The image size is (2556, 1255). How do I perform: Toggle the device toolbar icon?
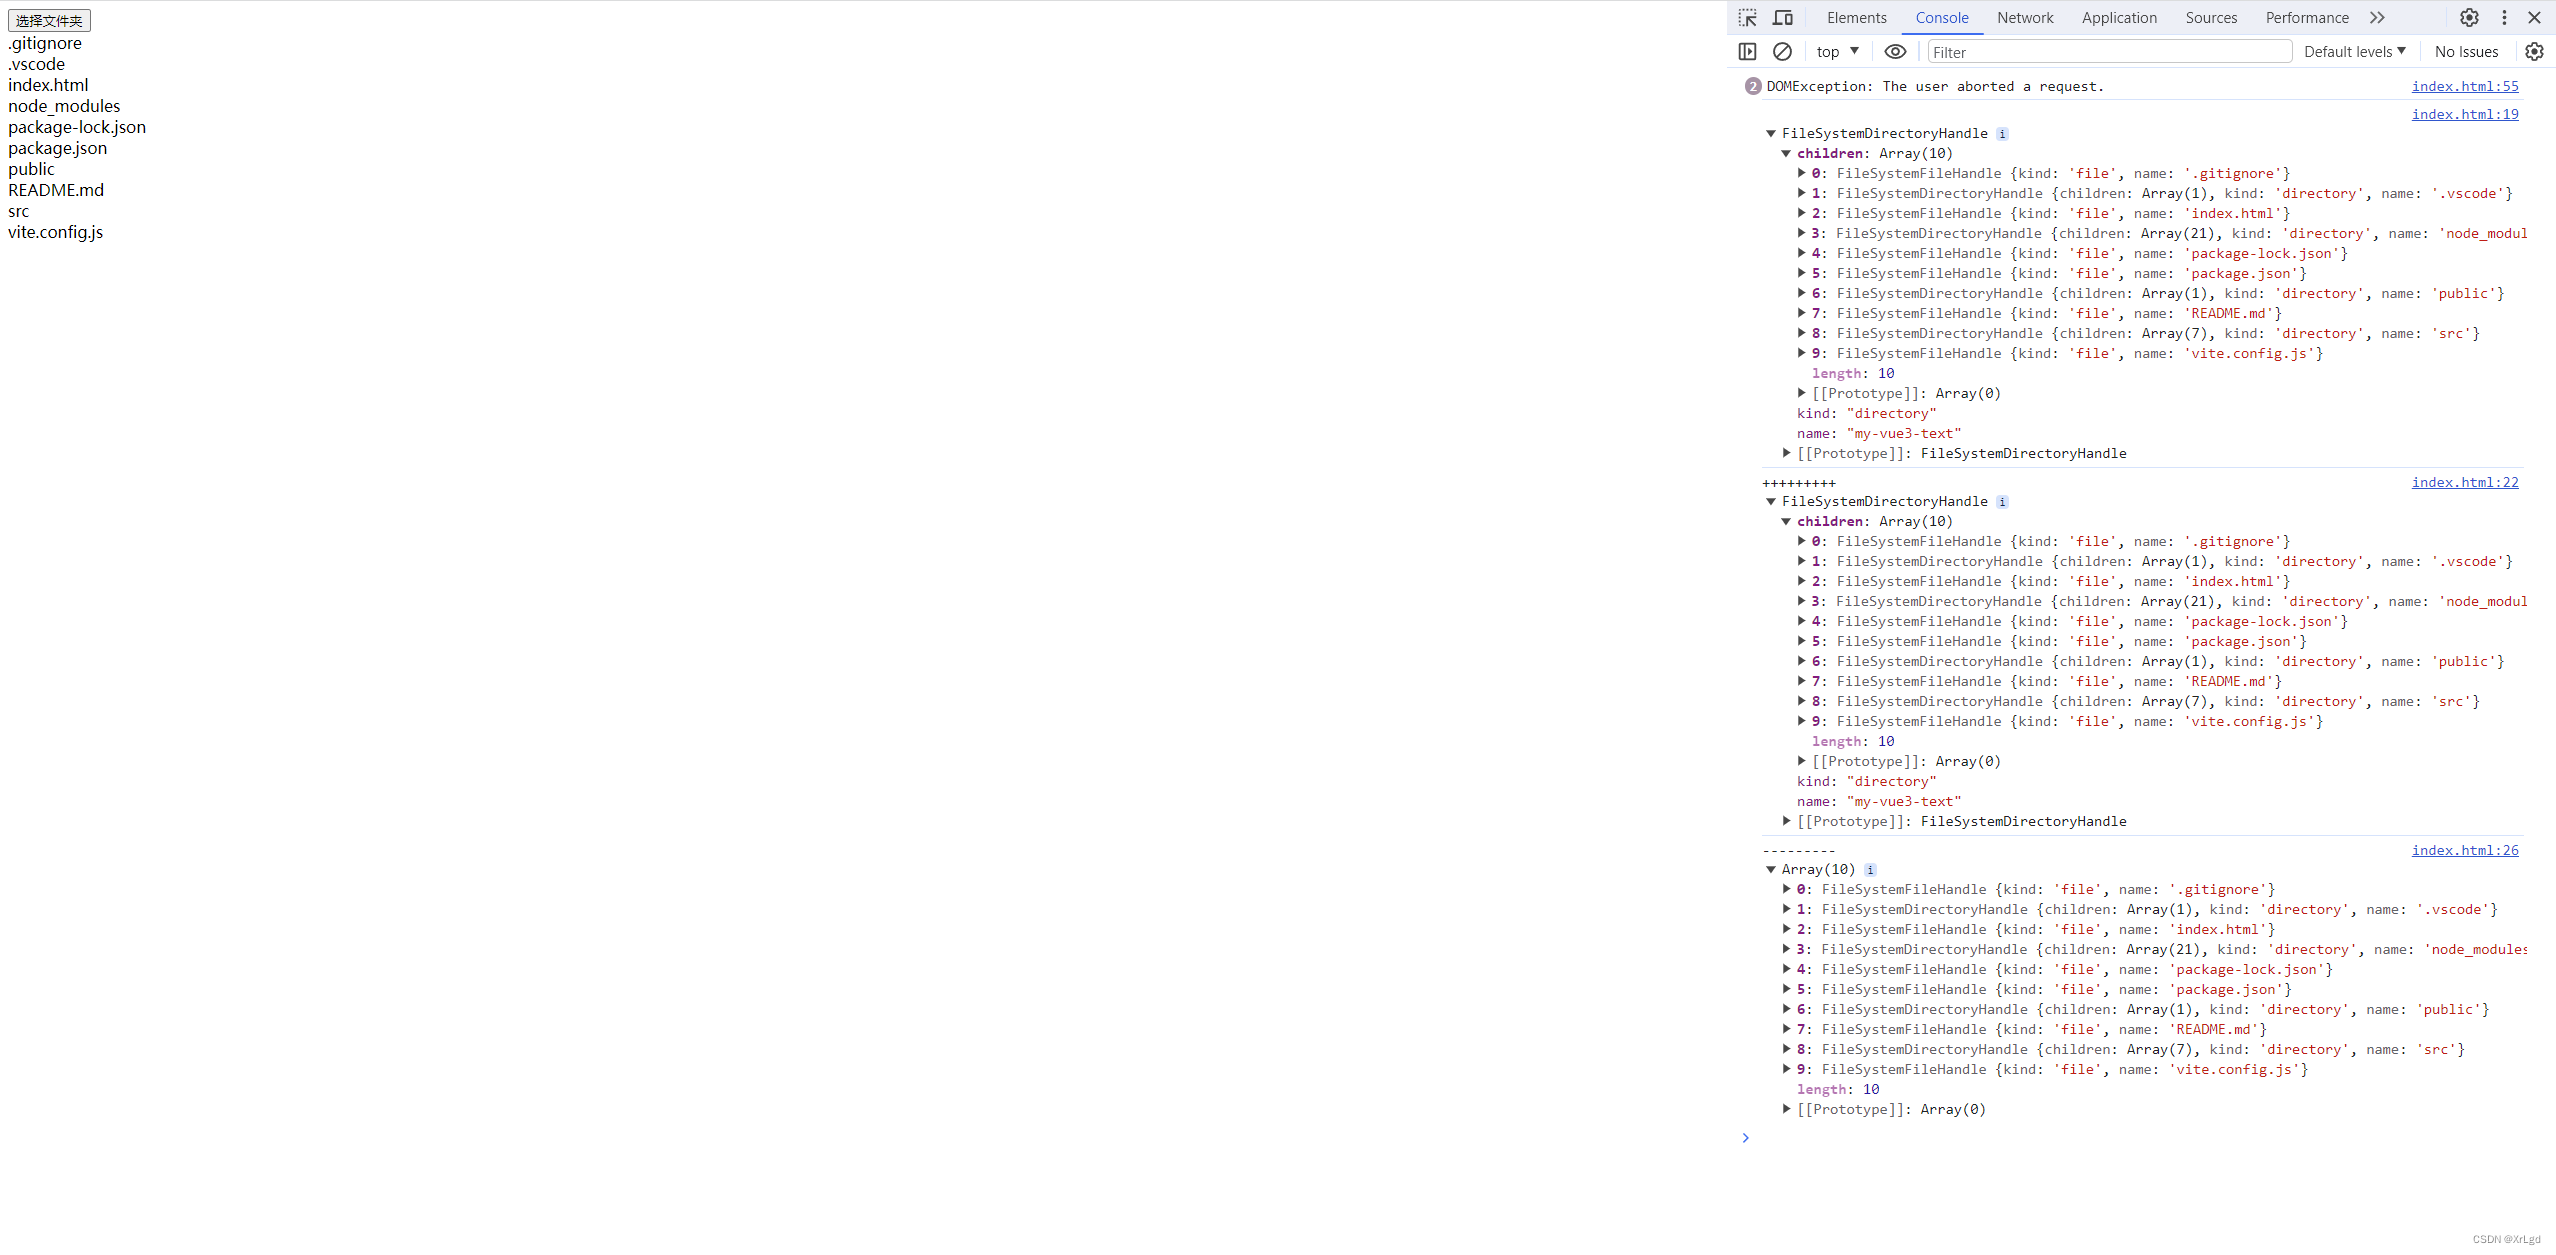tap(1783, 18)
